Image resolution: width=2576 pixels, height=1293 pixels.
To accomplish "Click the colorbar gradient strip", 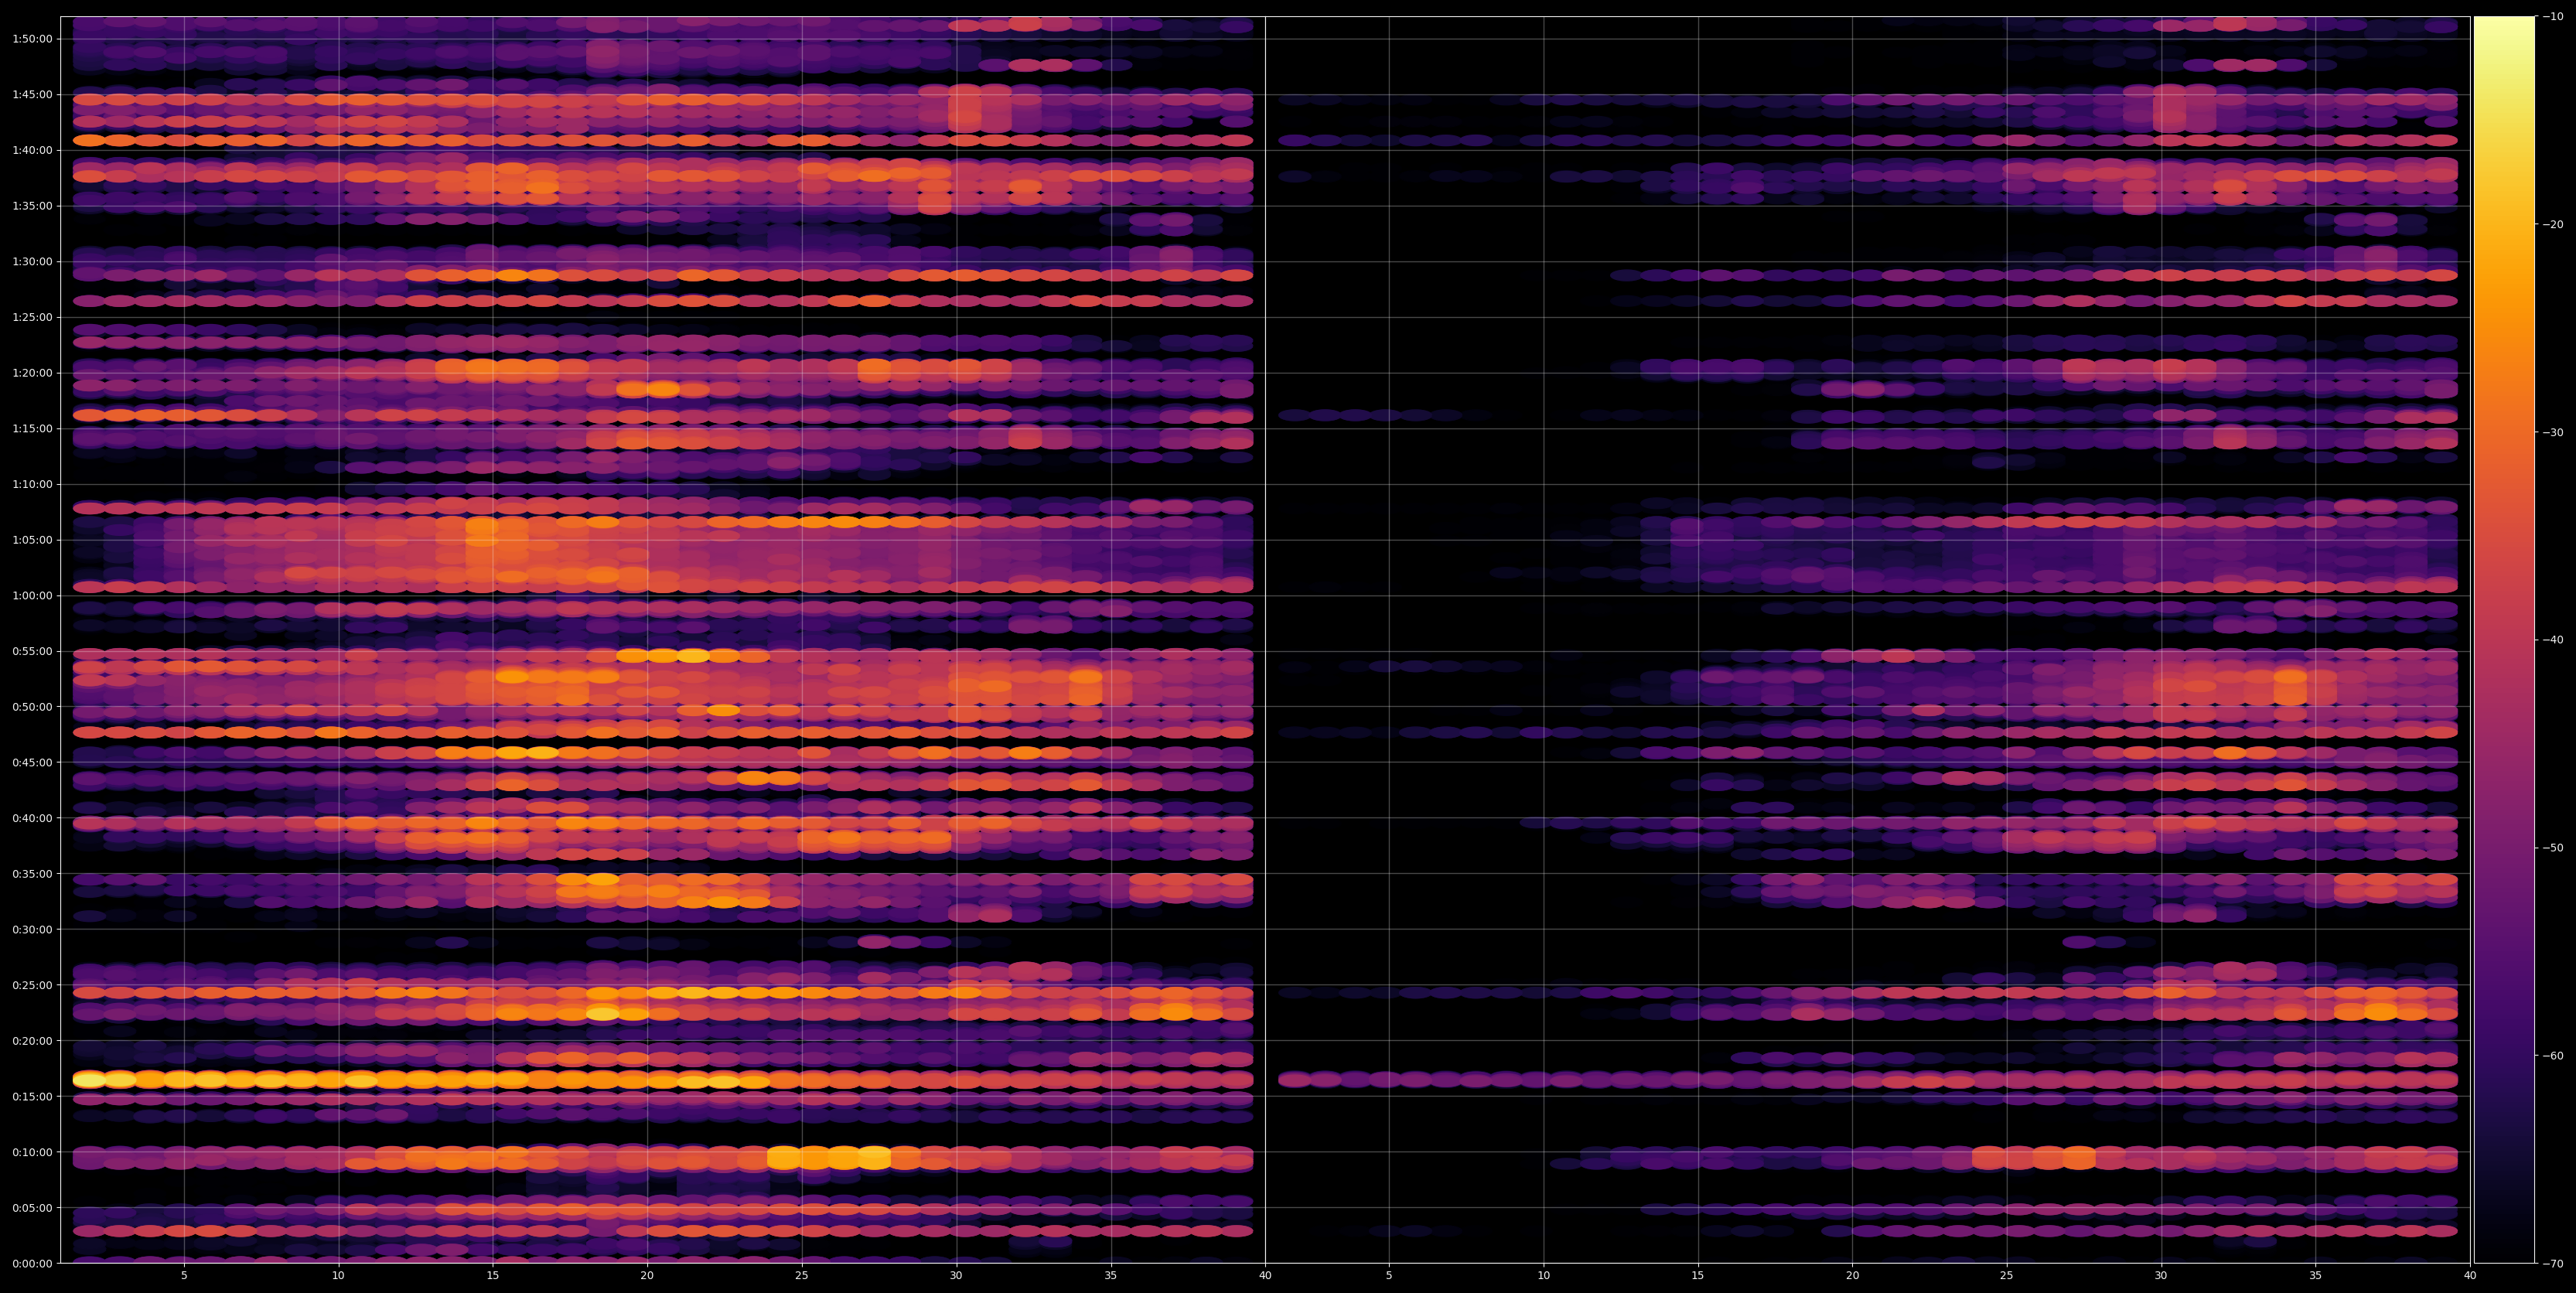I will (x=2504, y=640).
